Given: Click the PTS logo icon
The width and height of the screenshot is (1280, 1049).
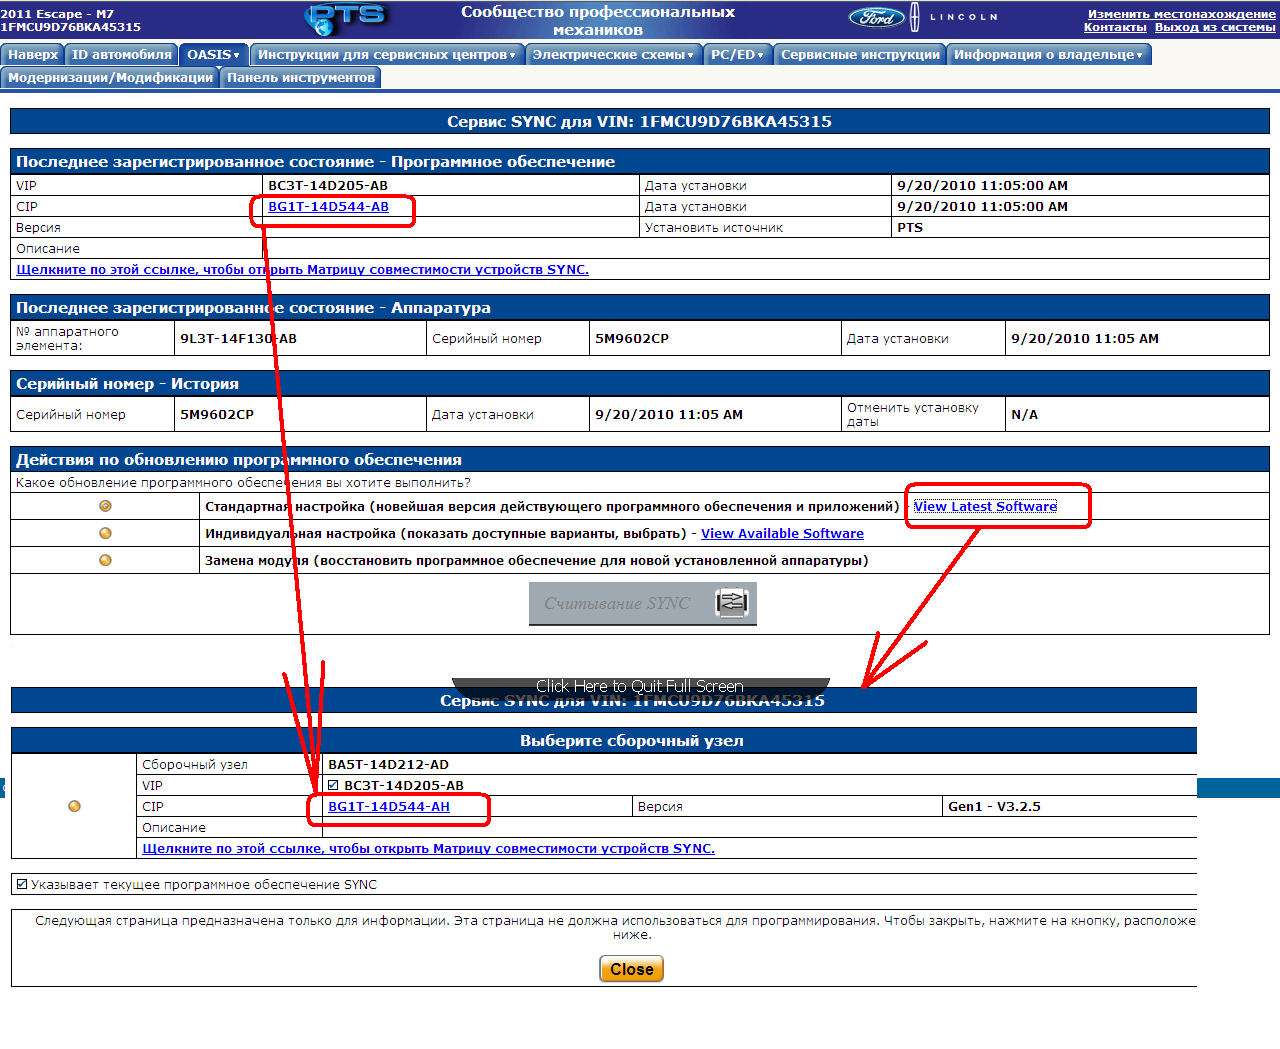Looking at the screenshot, I should click(x=345, y=19).
